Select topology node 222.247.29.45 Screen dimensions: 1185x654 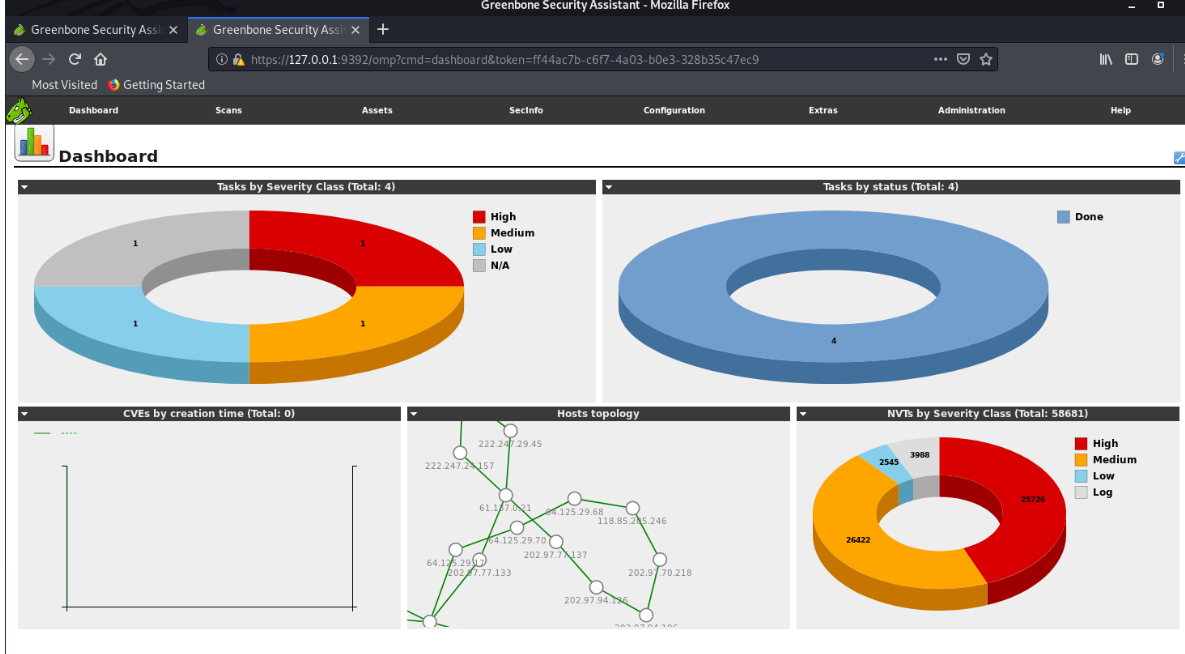(510, 431)
